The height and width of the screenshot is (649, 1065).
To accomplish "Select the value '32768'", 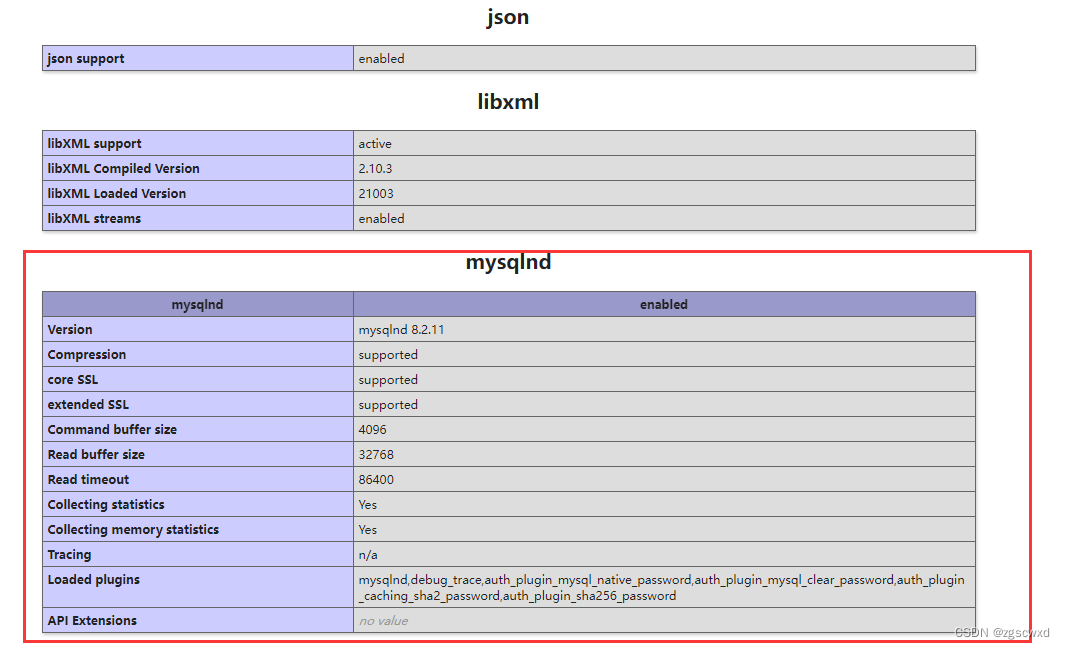I will click(376, 455).
